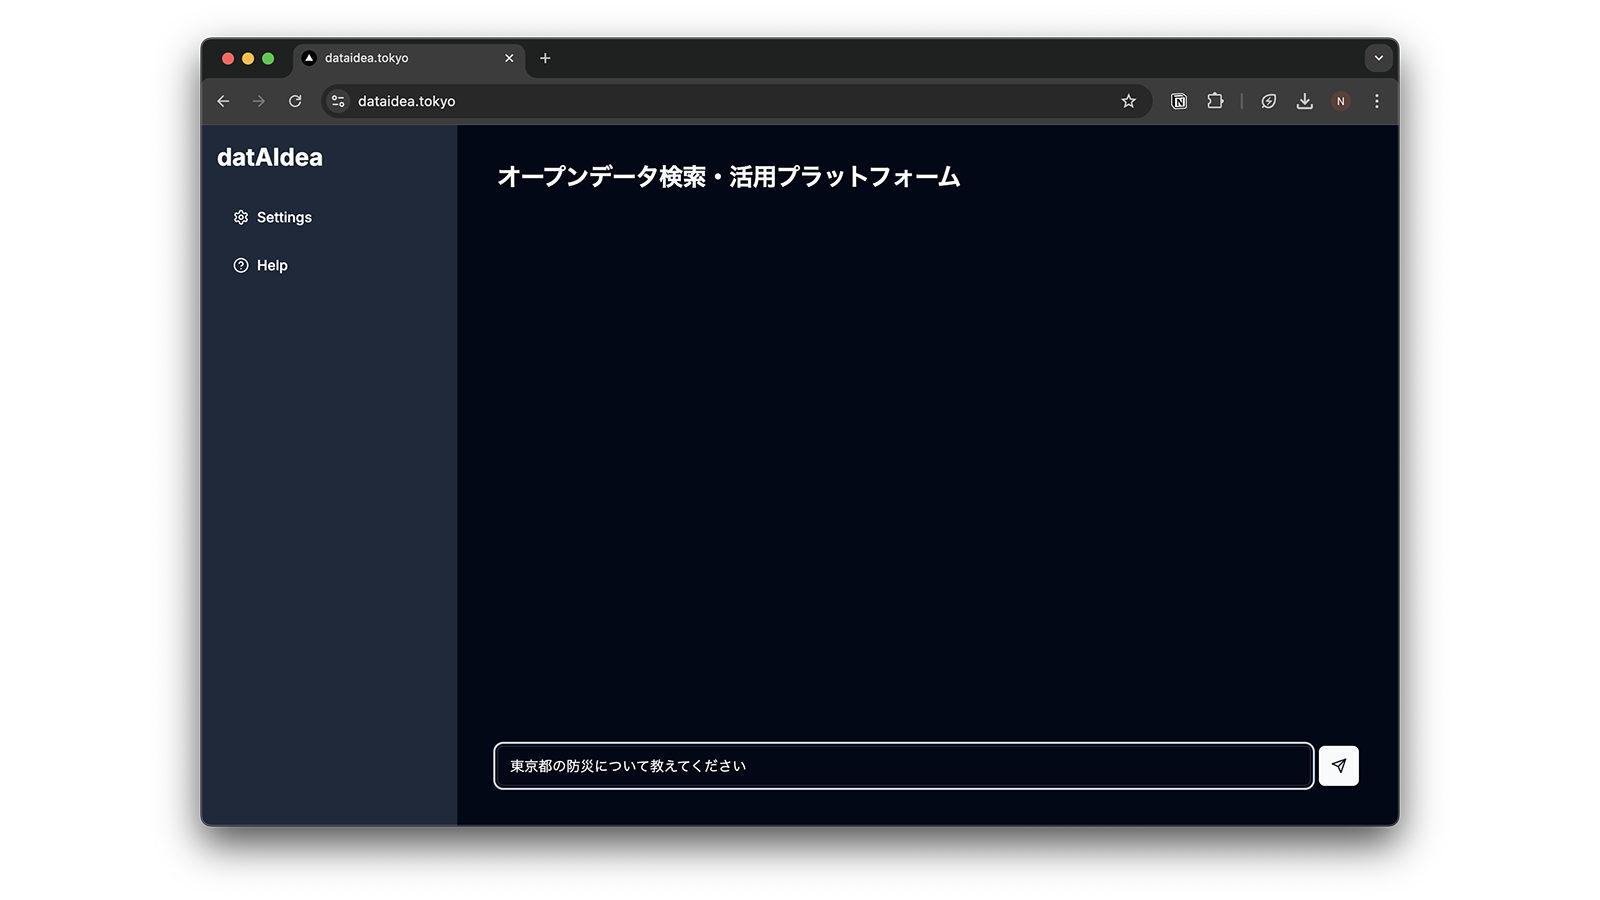Click the Settings gear icon

click(x=241, y=217)
